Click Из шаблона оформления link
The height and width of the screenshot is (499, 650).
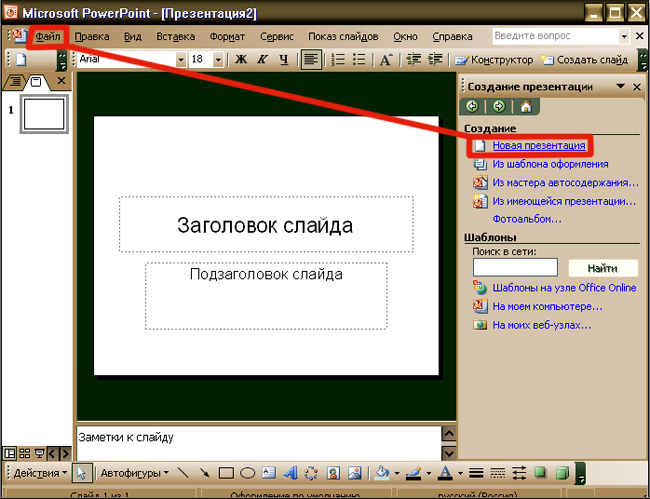(x=550, y=164)
